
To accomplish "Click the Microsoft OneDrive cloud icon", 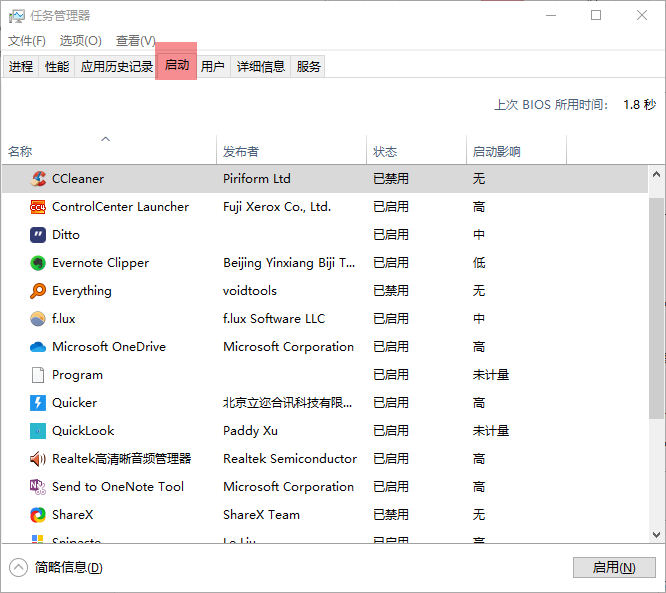I will [x=38, y=347].
